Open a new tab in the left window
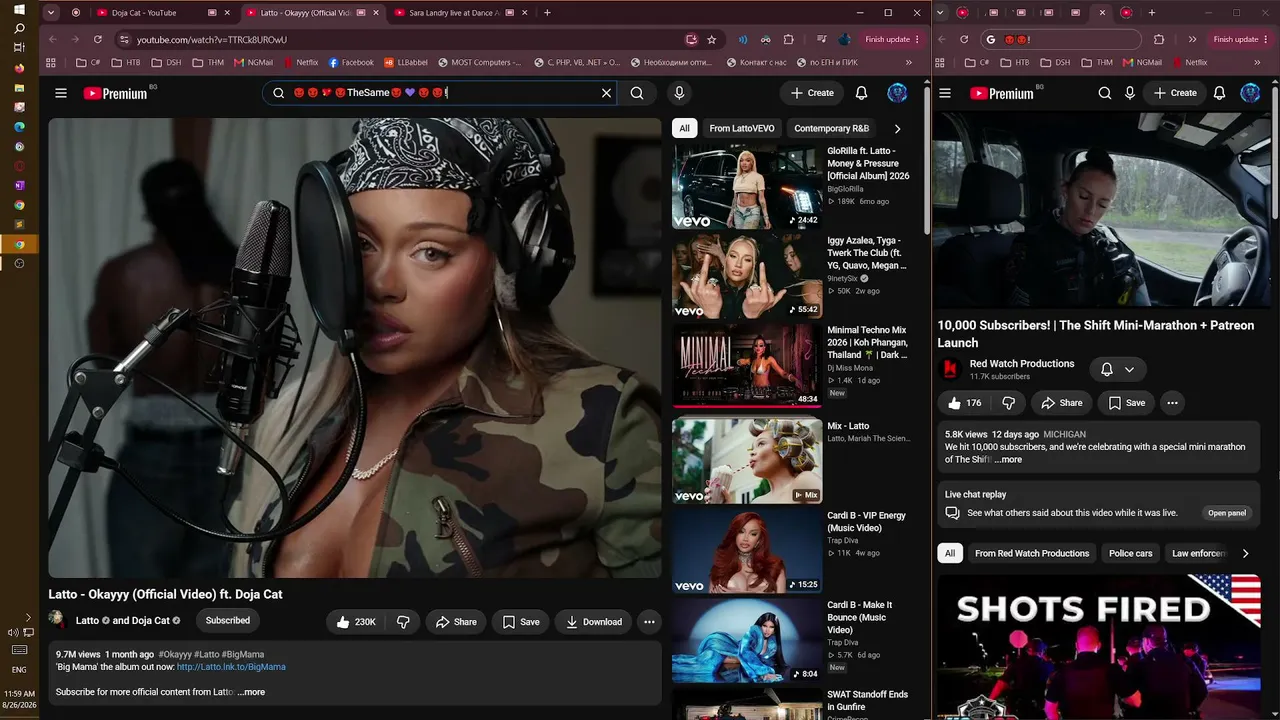 click(547, 13)
